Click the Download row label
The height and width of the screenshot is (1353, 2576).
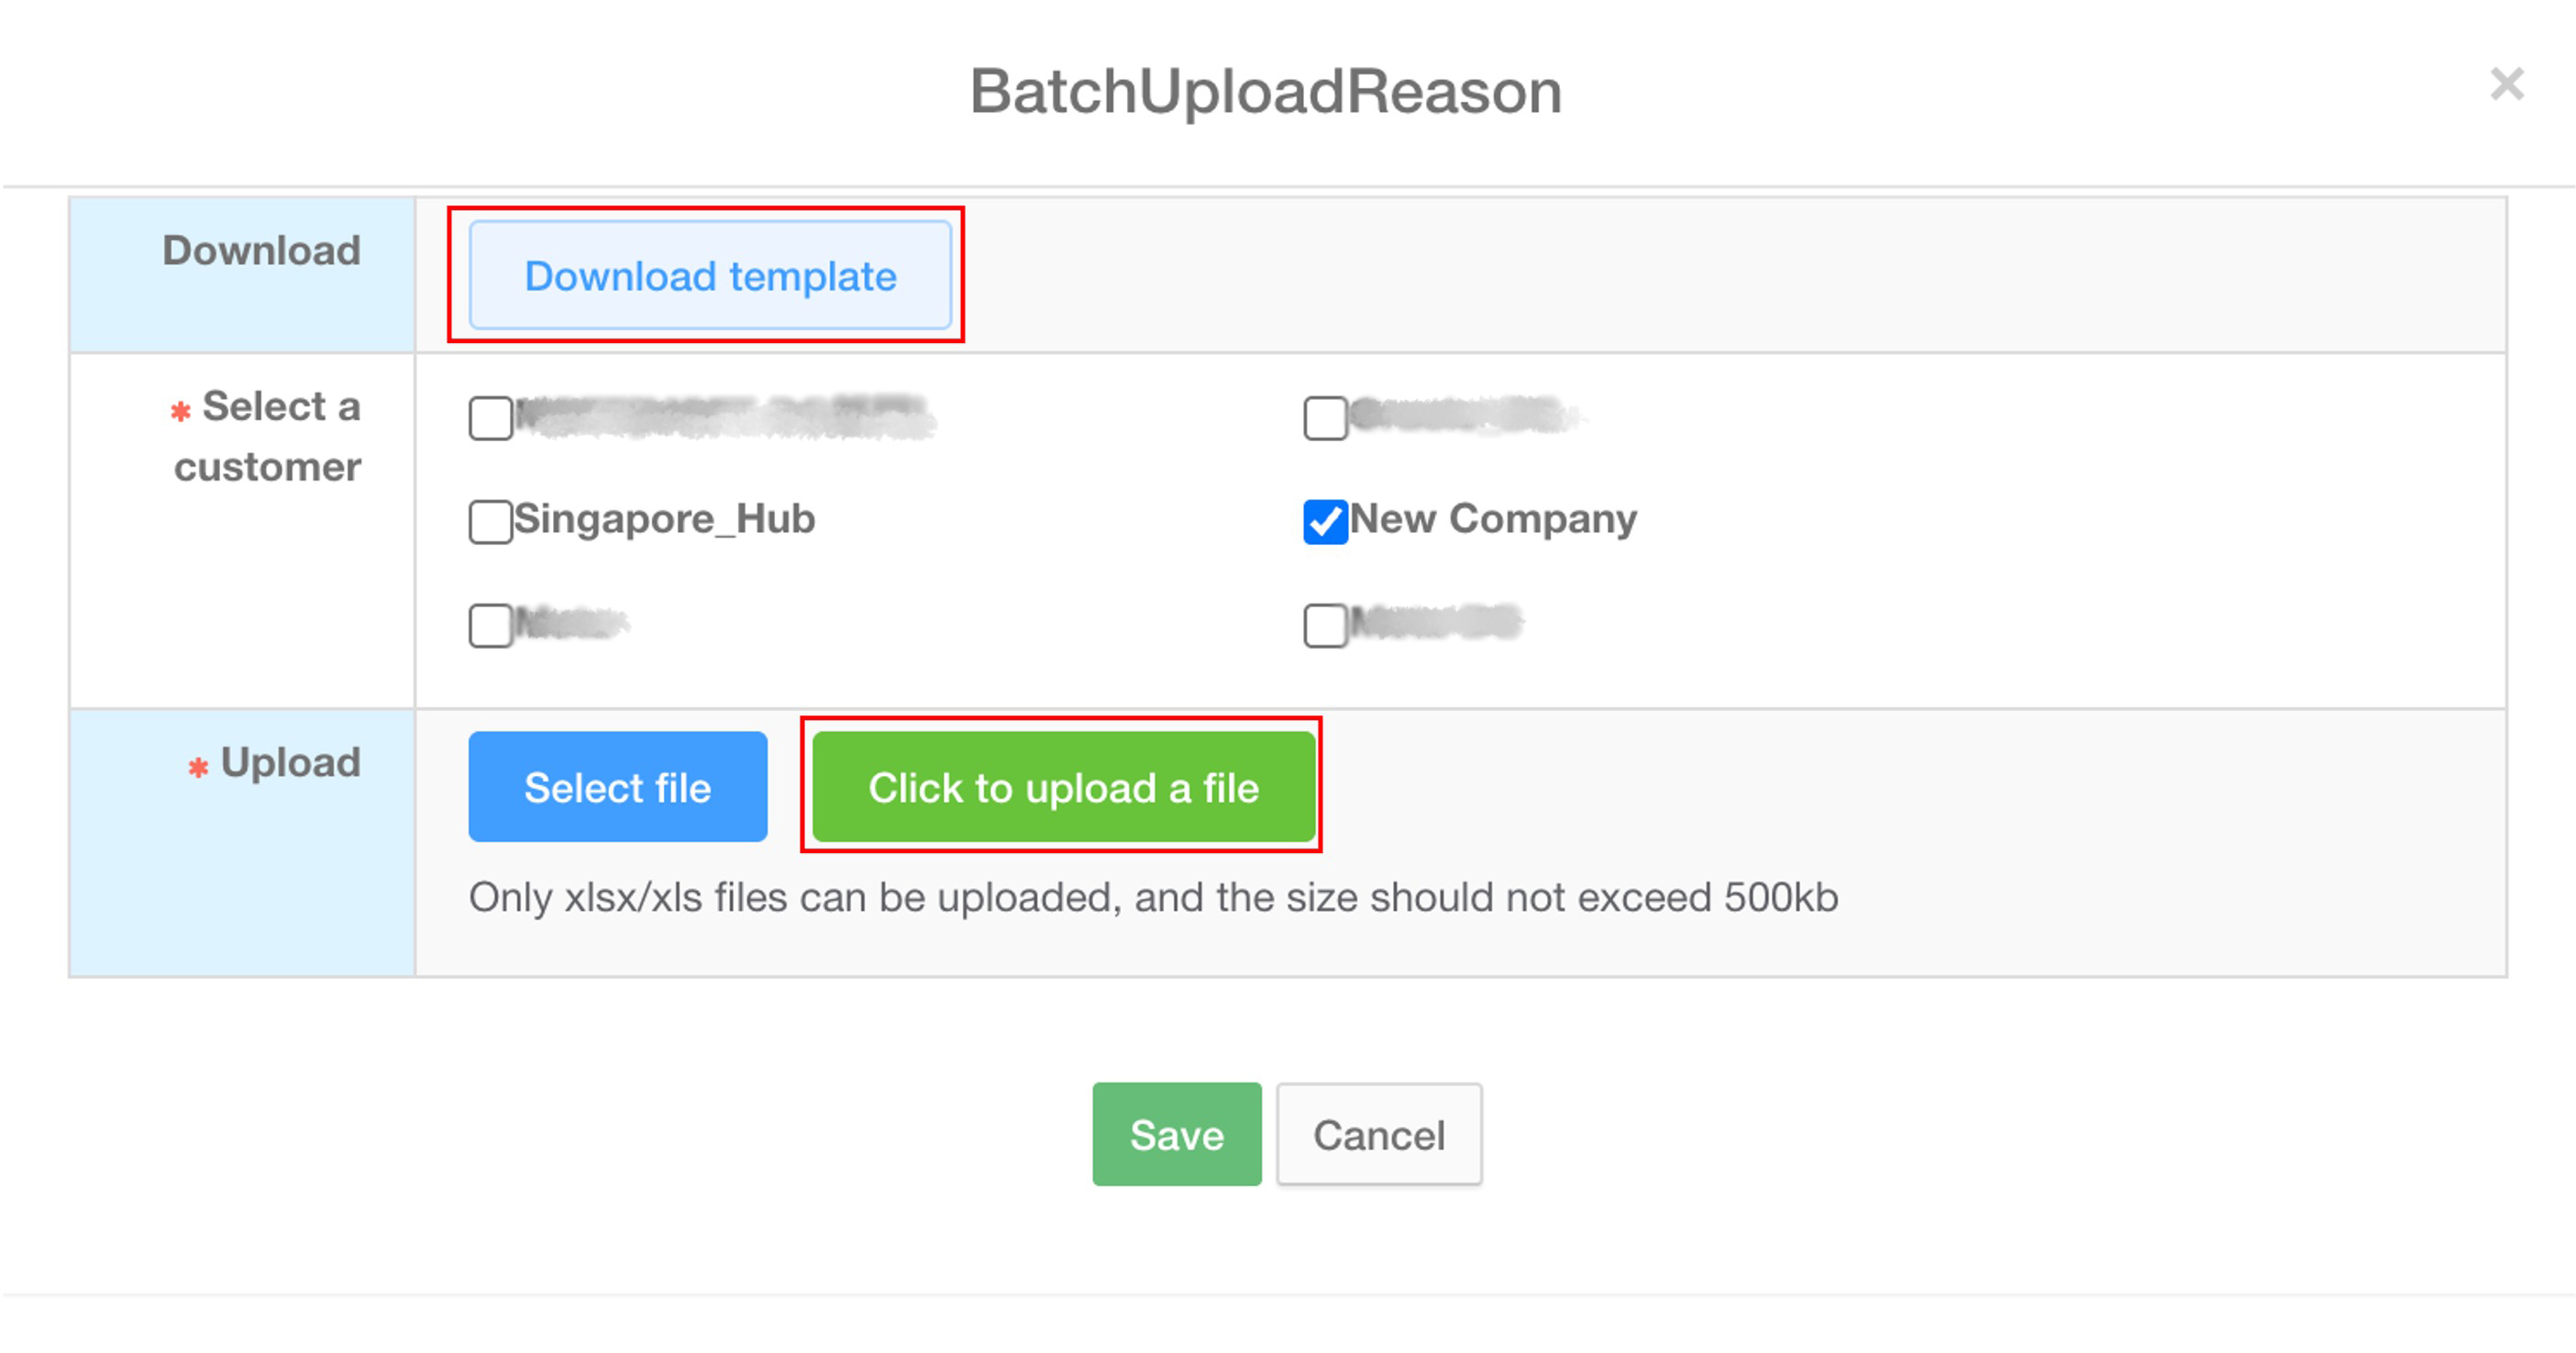[x=261, y=250]
